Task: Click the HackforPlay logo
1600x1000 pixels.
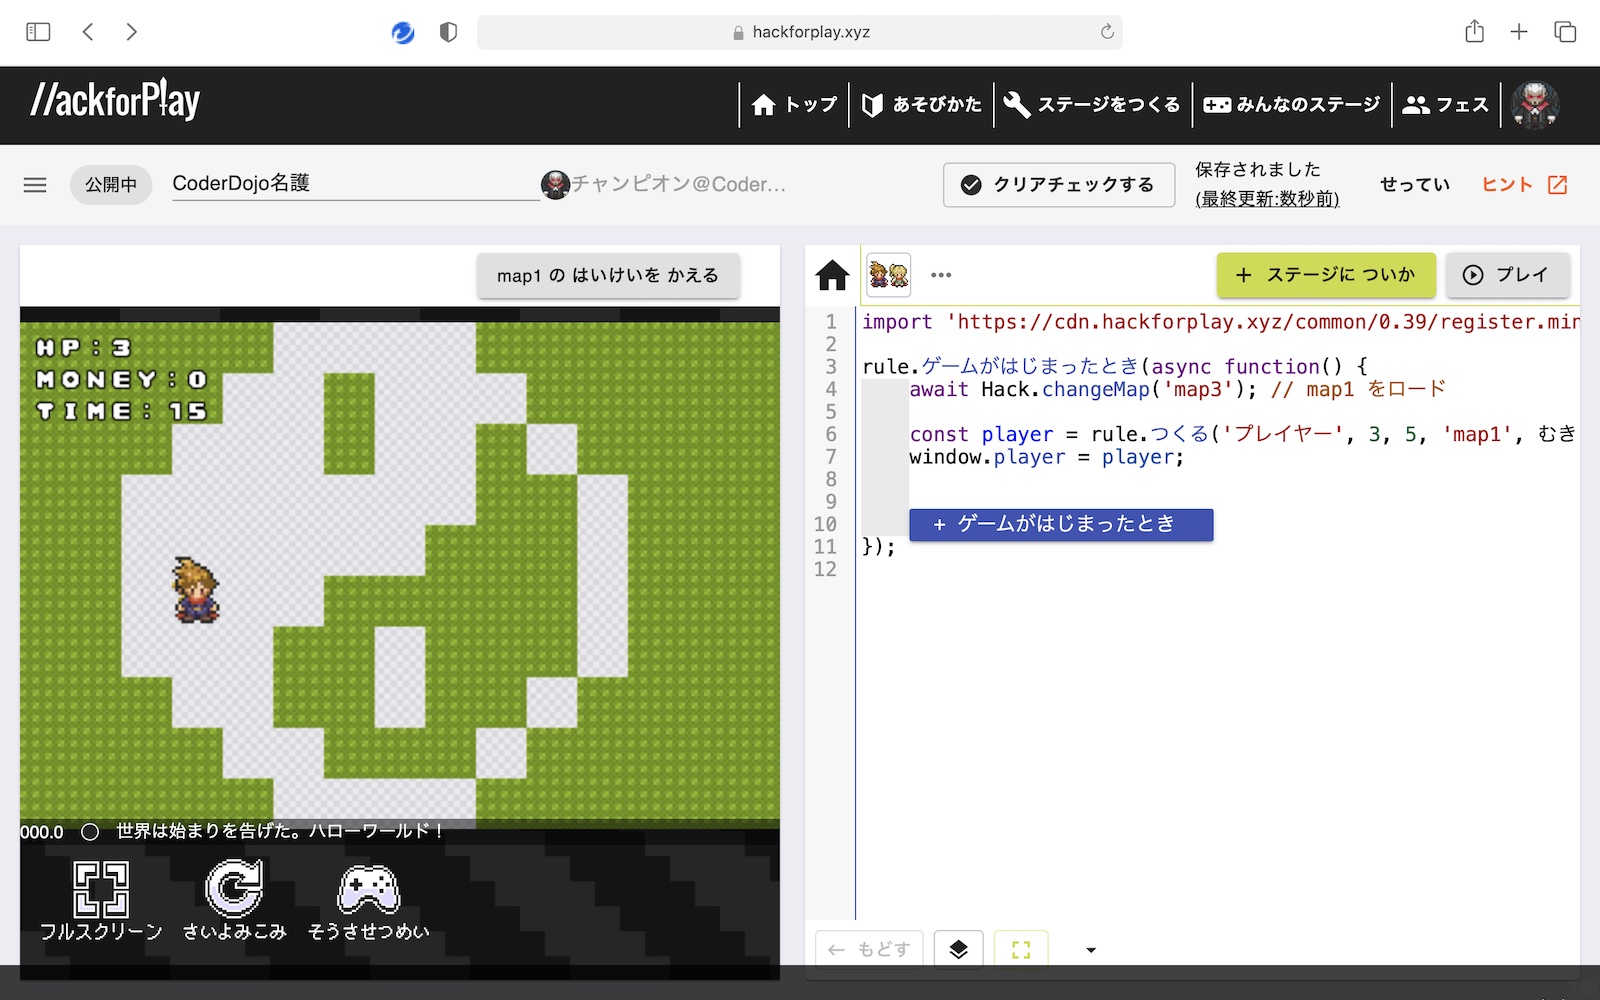Action: tap(115, 99)
